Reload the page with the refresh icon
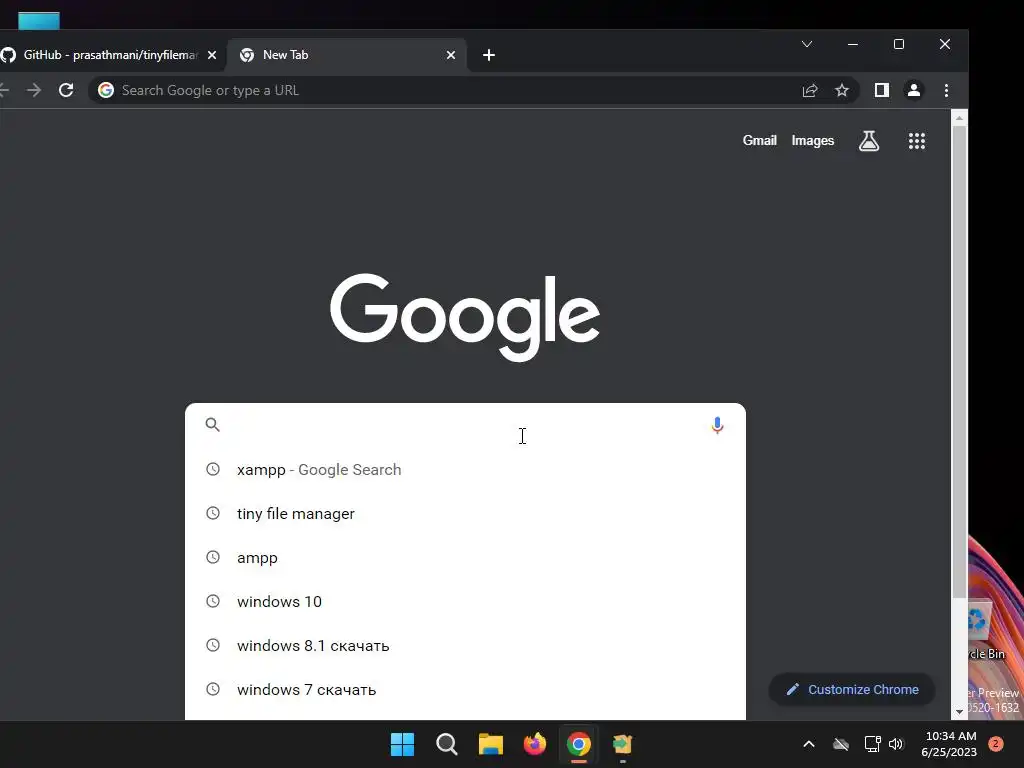This screenshot has width=1024, height=768. click(x=66, y=90)
